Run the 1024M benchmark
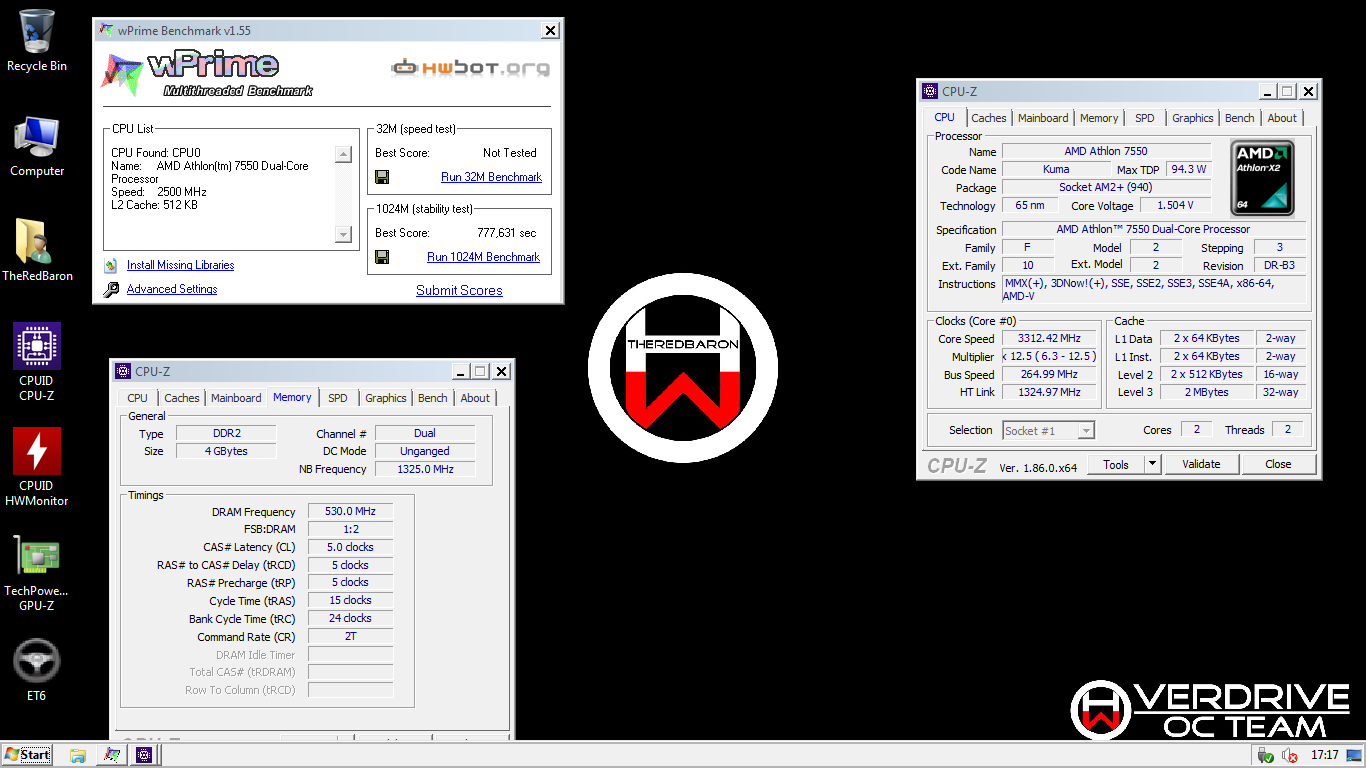Screen dimensions: 1366x768 pyautogui.click(x=483, y=257)
